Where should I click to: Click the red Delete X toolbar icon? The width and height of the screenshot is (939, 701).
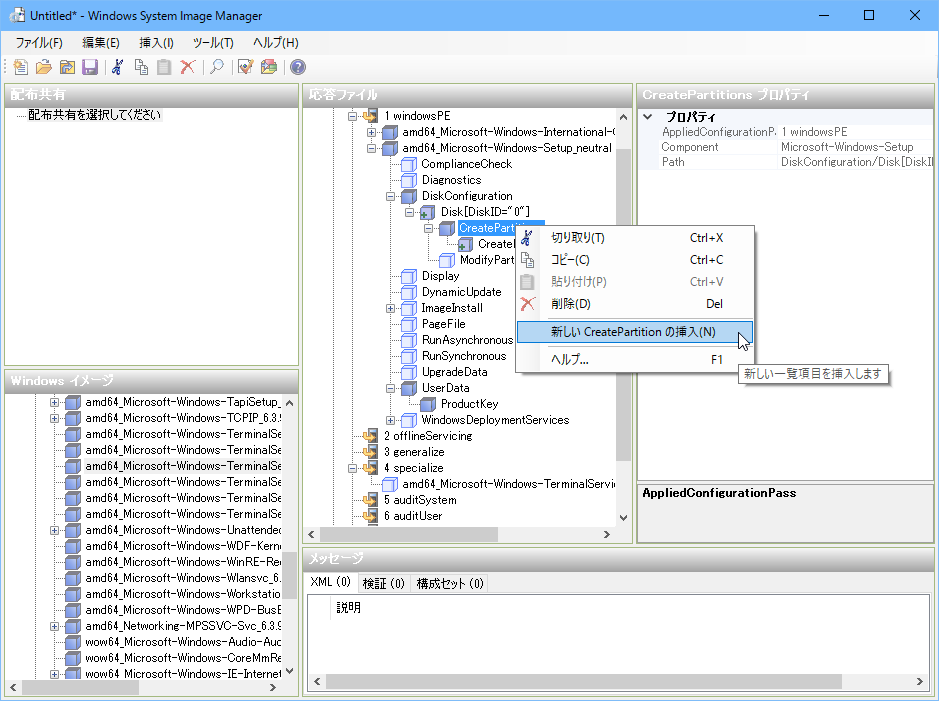pos(187,67)
